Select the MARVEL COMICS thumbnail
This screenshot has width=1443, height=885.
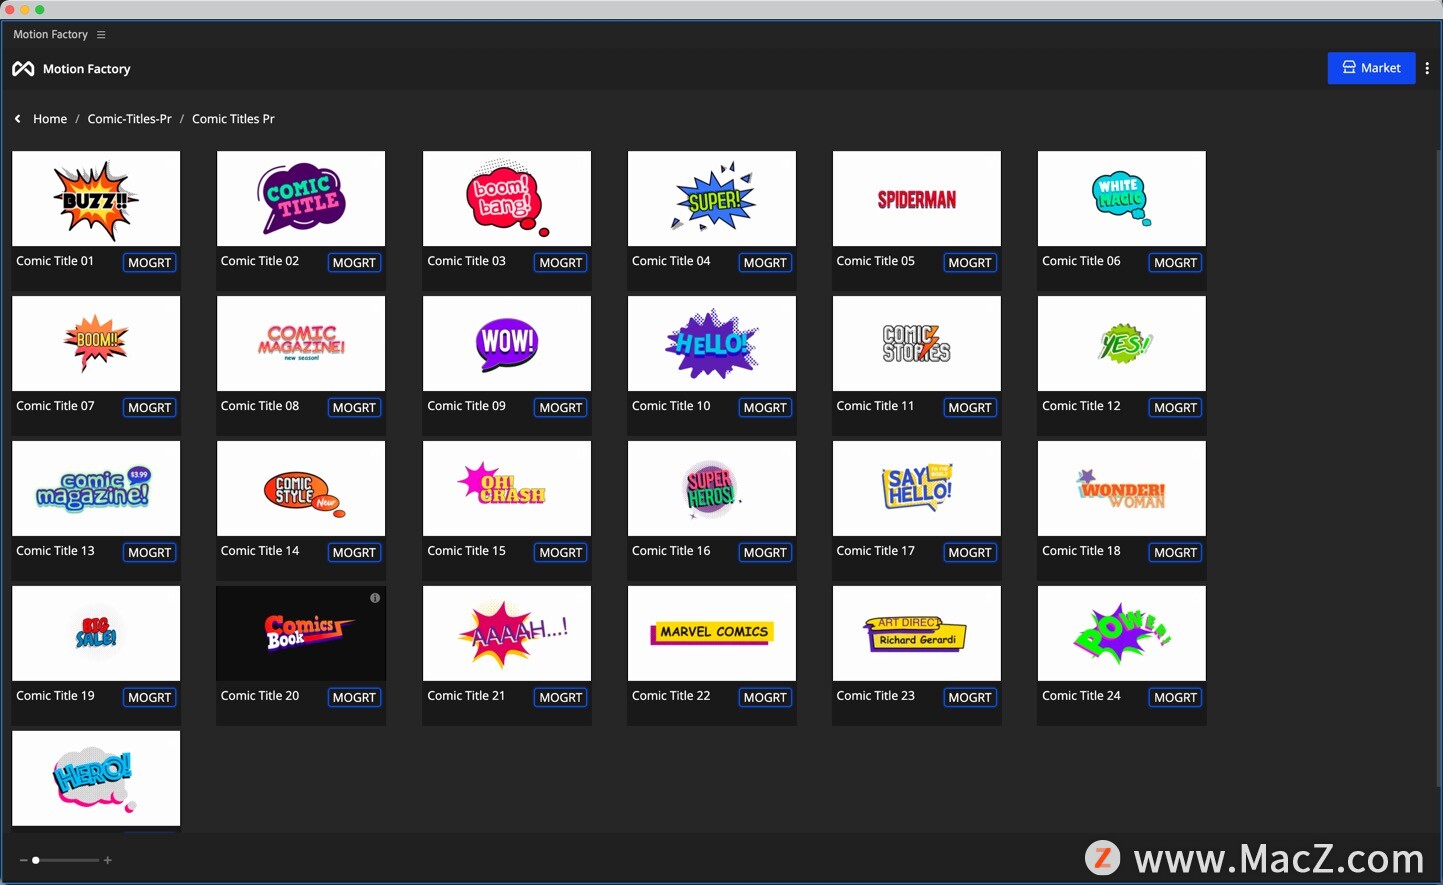pyautogui.click(x=712, y=633)
